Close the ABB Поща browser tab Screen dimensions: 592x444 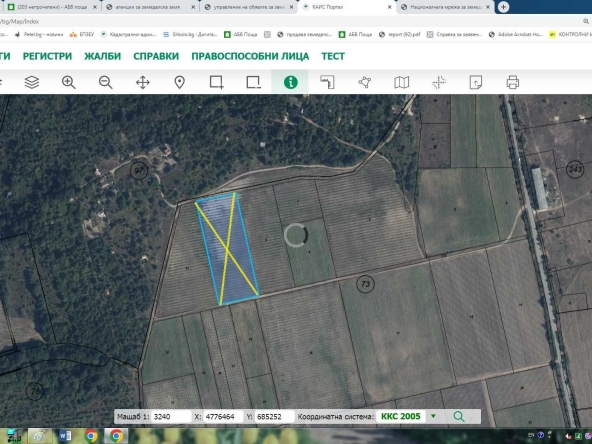point(94,7)
